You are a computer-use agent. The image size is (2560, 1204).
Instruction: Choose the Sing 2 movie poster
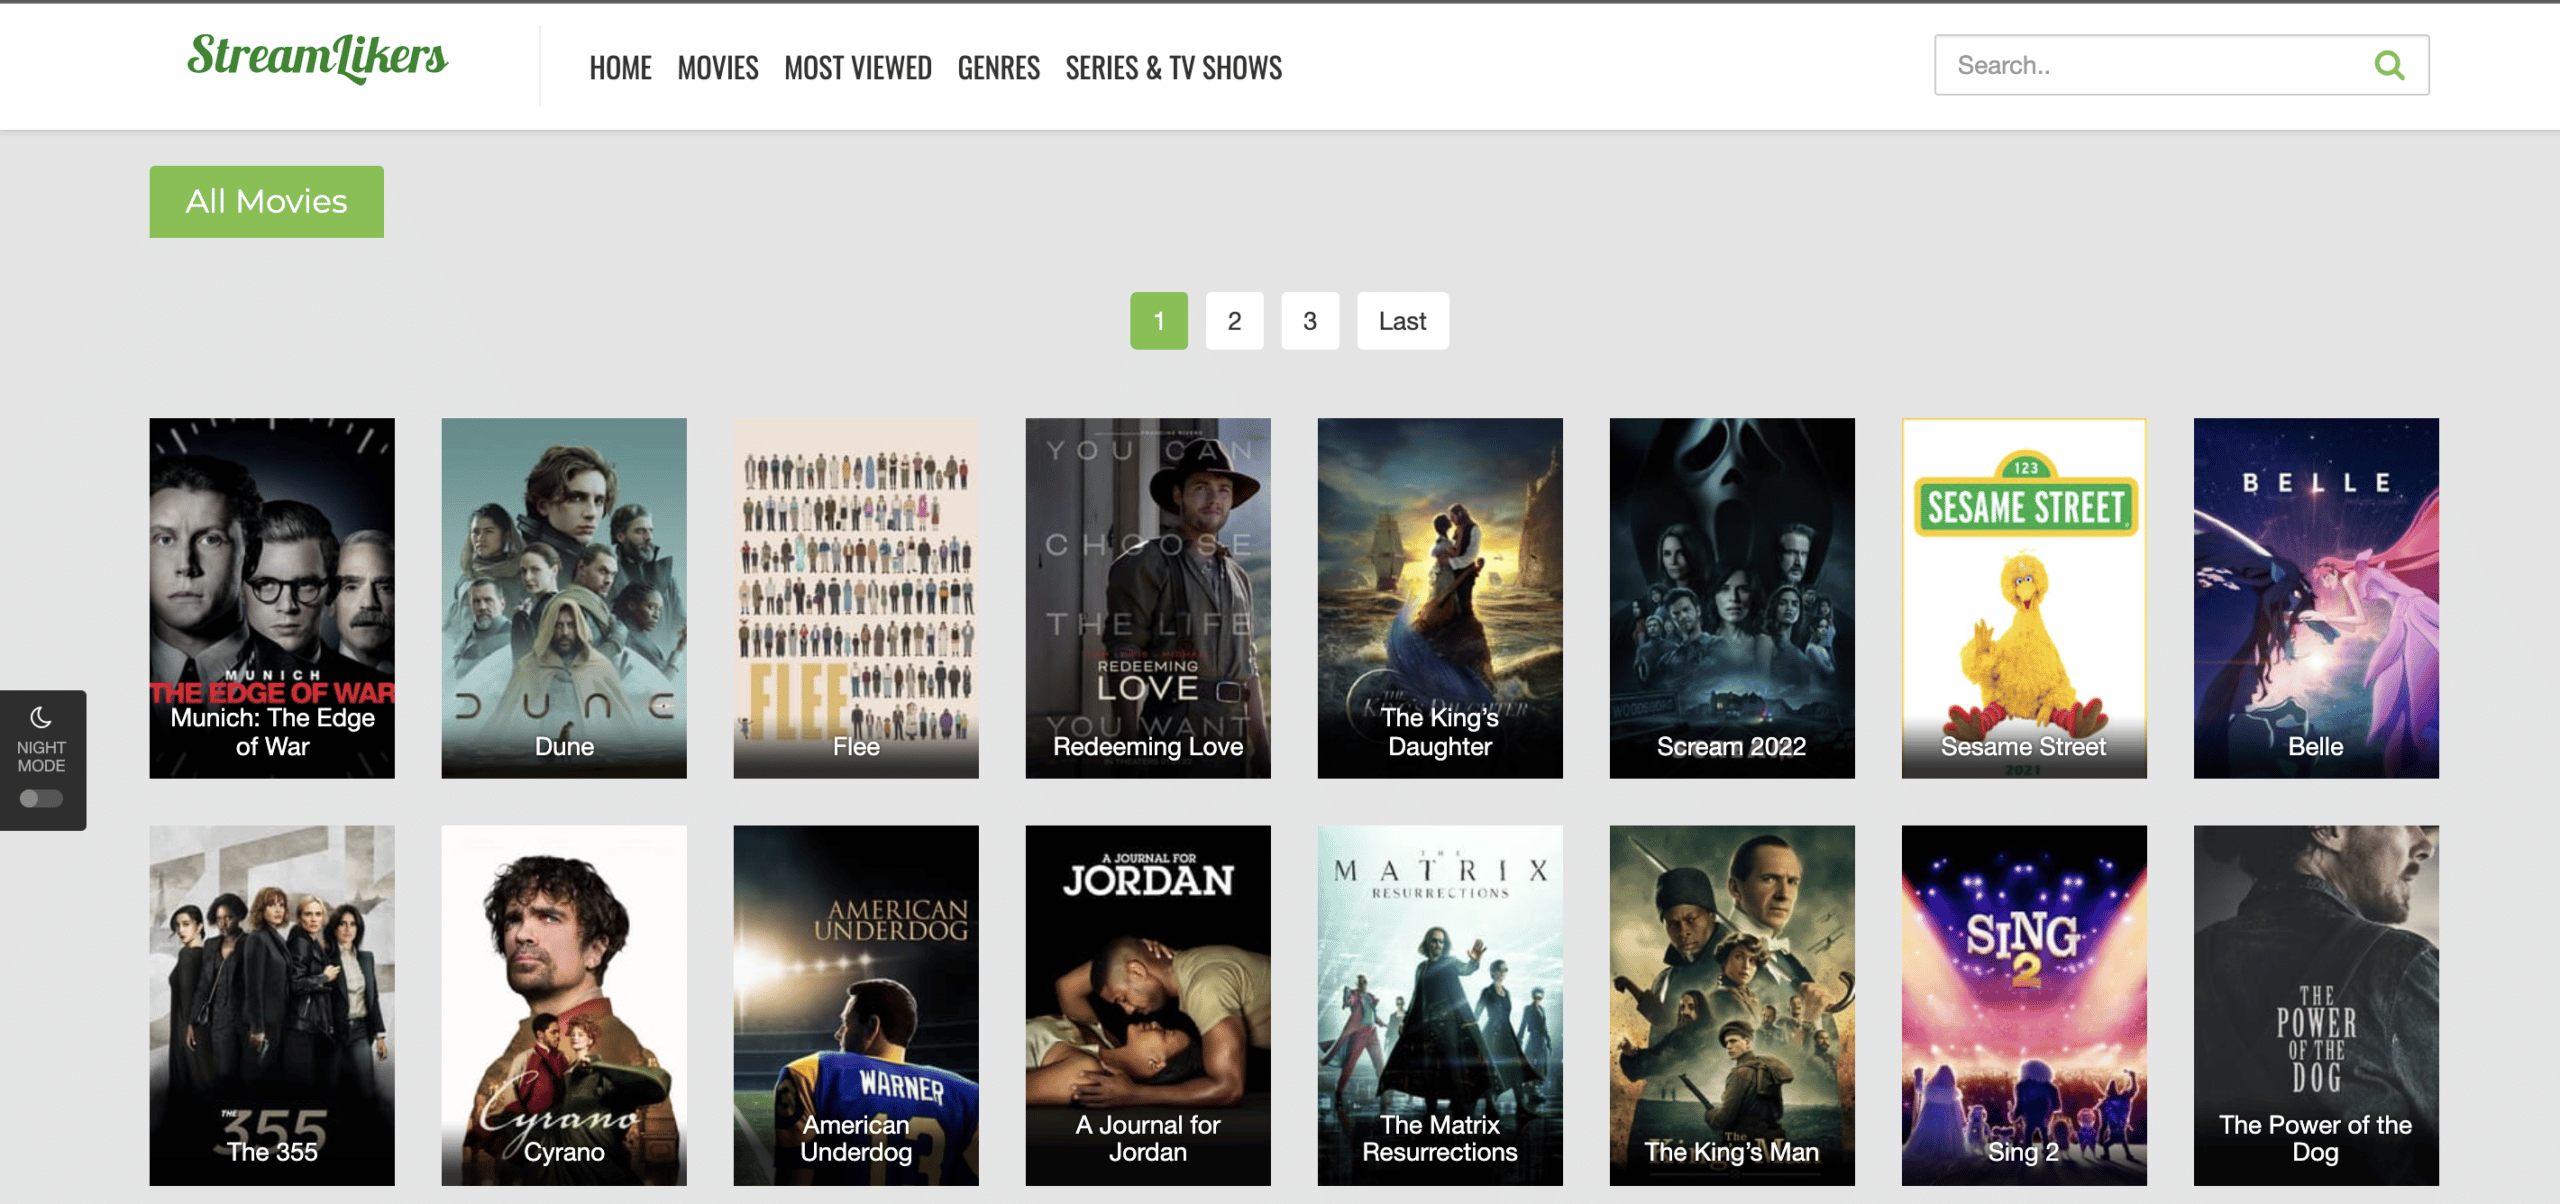click(x=2023, y=1004)
